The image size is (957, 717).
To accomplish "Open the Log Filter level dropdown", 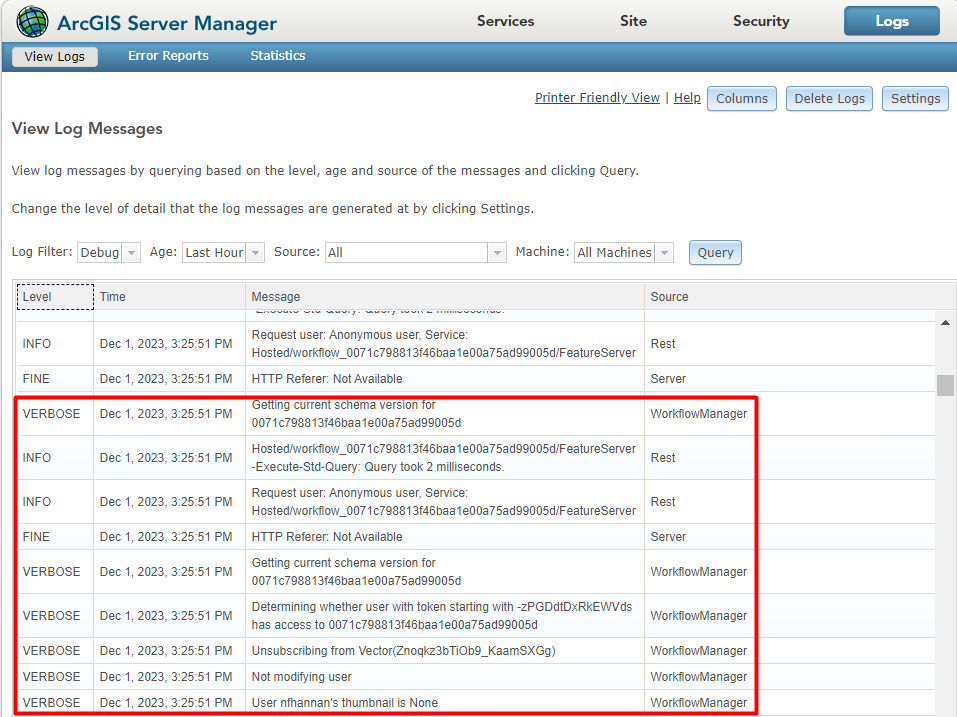I will click(x=107, y=252).
